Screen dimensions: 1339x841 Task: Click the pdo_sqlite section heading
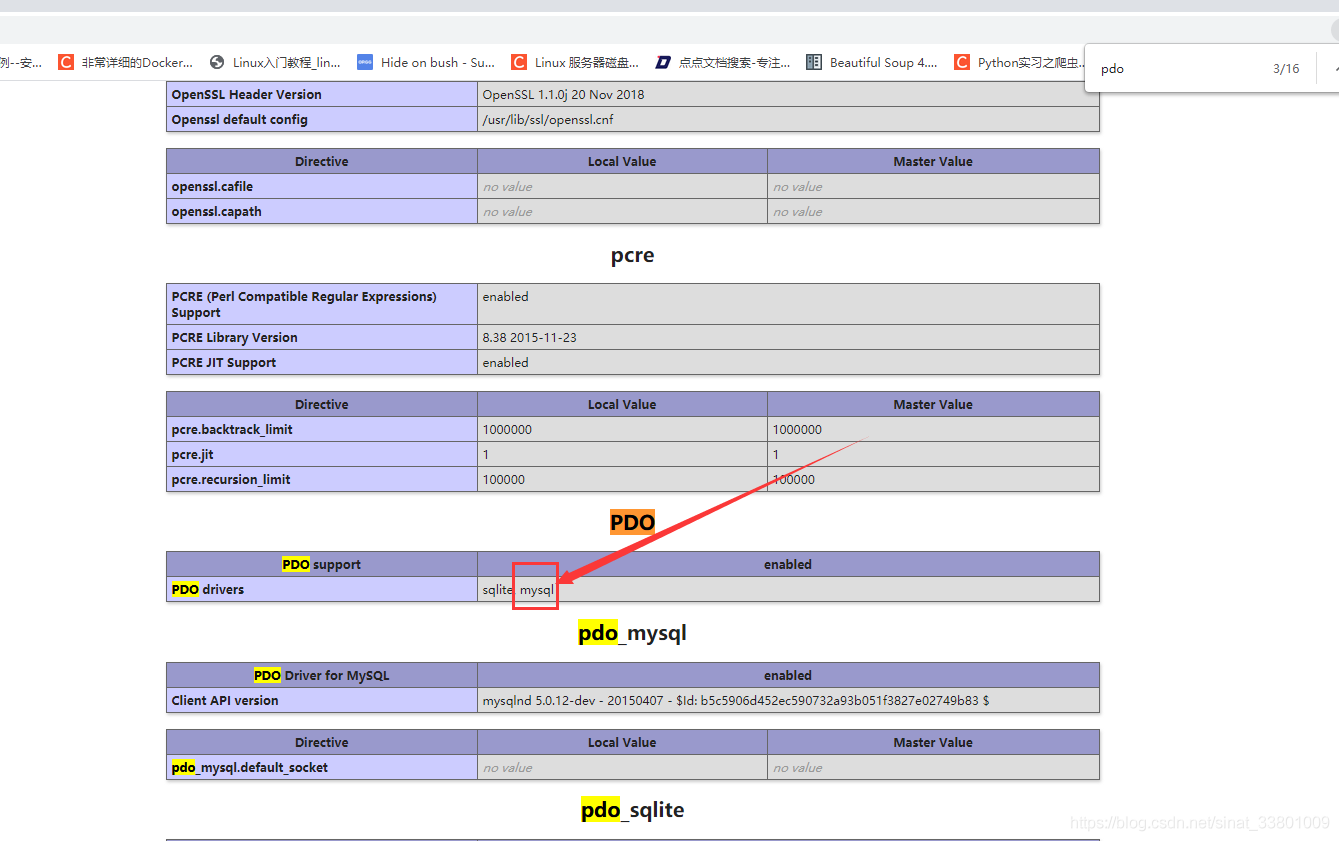632,810
